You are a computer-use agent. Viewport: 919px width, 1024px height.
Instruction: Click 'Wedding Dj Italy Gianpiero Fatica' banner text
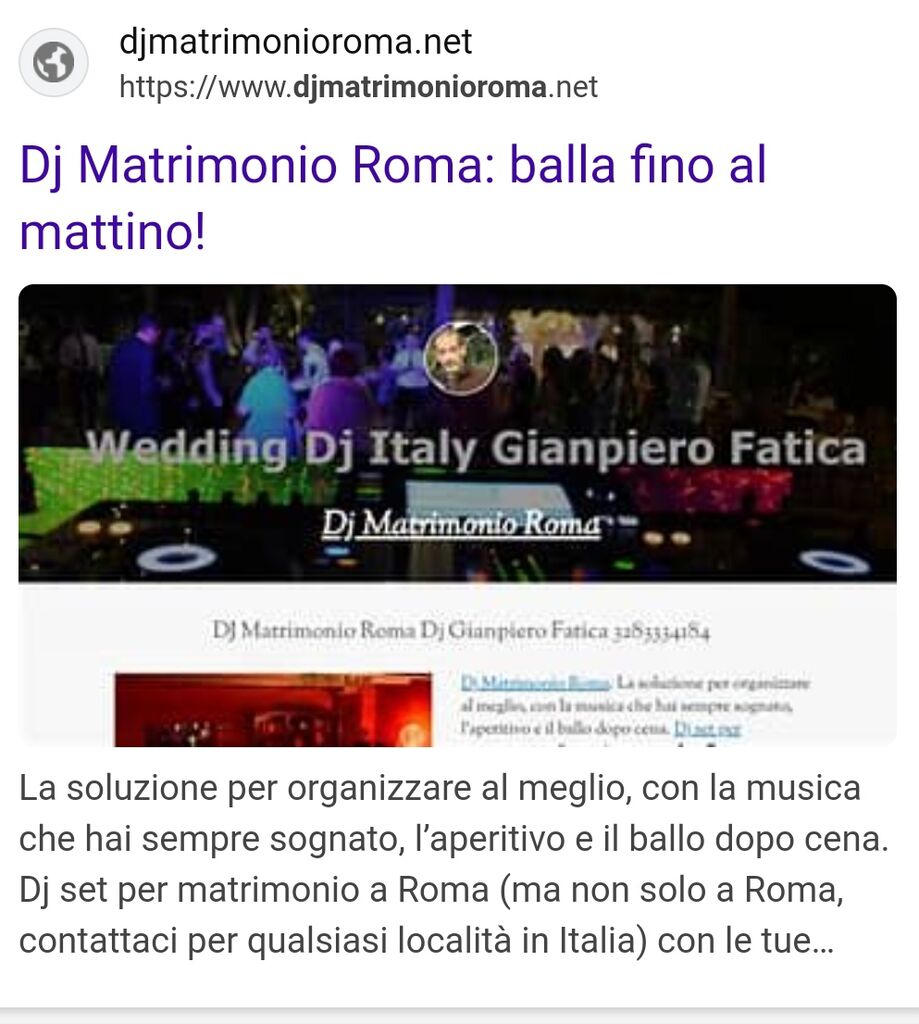(476, 449)
